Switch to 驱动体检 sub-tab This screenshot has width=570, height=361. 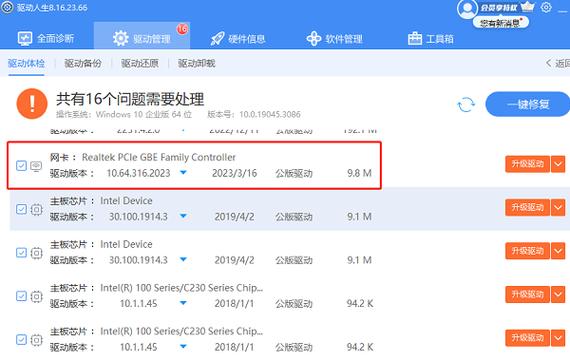coord(26,63)
